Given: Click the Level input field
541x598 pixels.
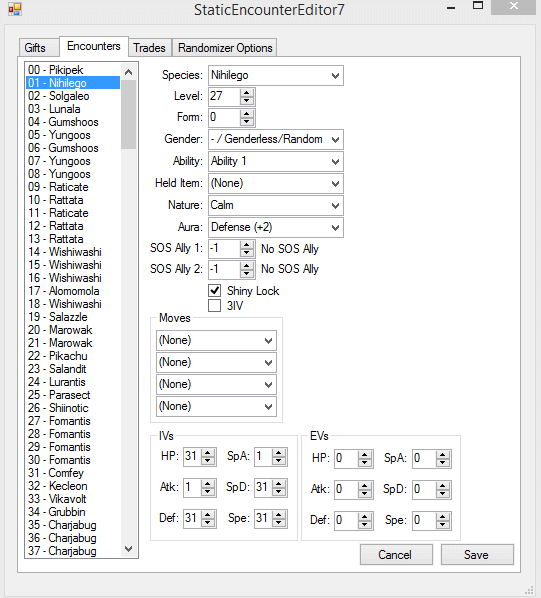Looking at the screenshot, I should point(225,96).
